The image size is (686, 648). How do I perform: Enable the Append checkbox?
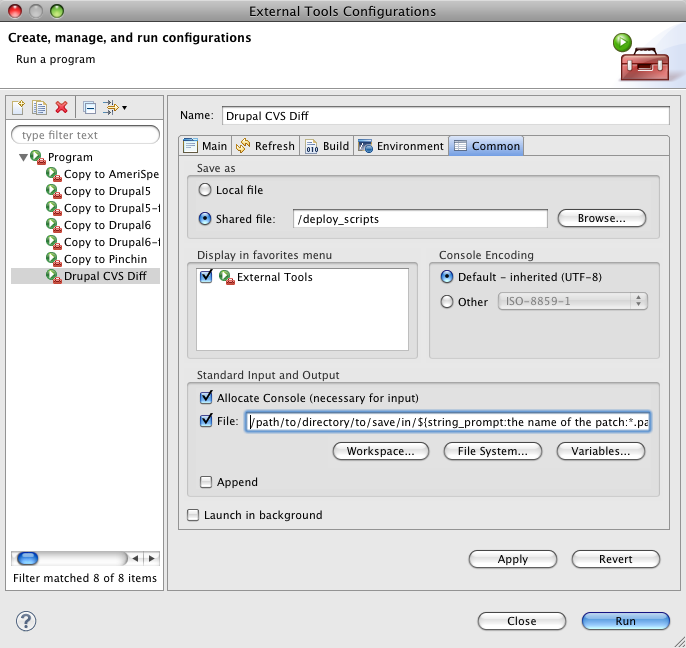tap(206, 482)
